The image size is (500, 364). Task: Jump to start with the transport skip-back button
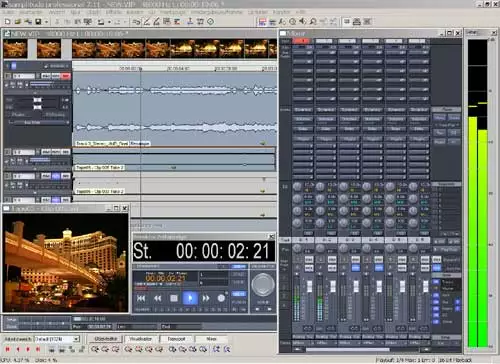coord(141,298)
